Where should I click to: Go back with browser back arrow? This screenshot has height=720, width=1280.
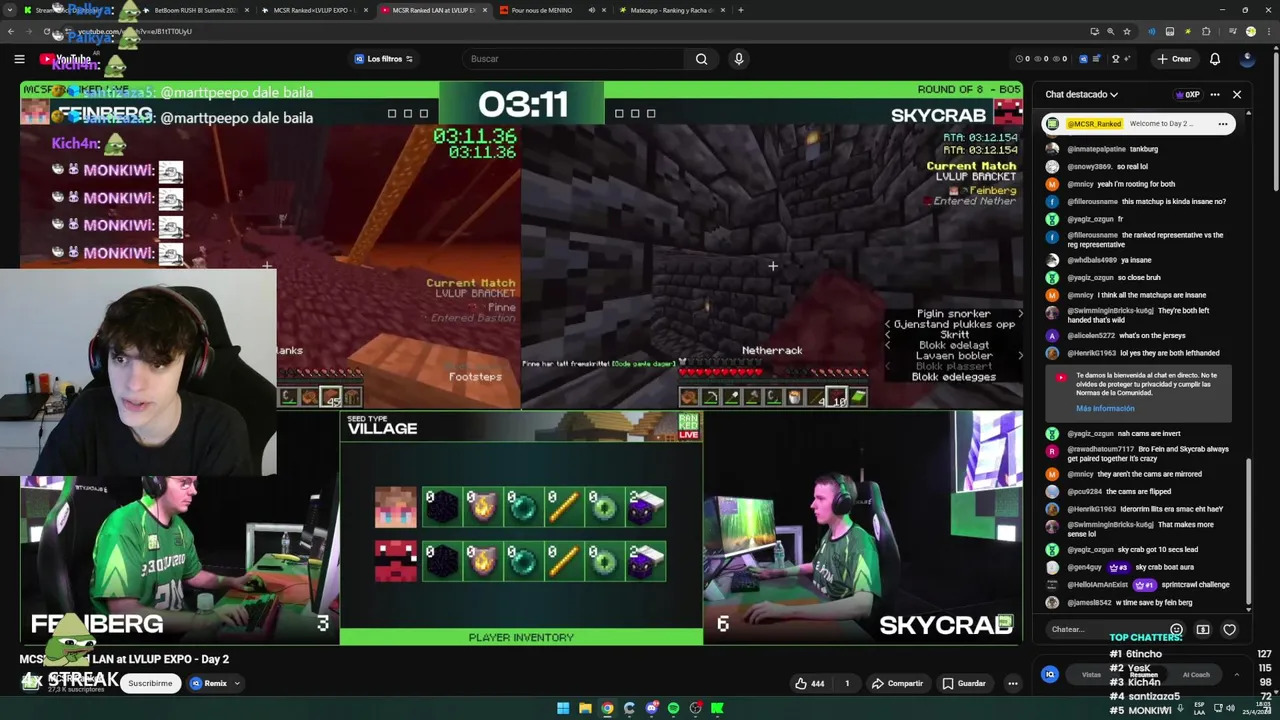pos(11,31)
